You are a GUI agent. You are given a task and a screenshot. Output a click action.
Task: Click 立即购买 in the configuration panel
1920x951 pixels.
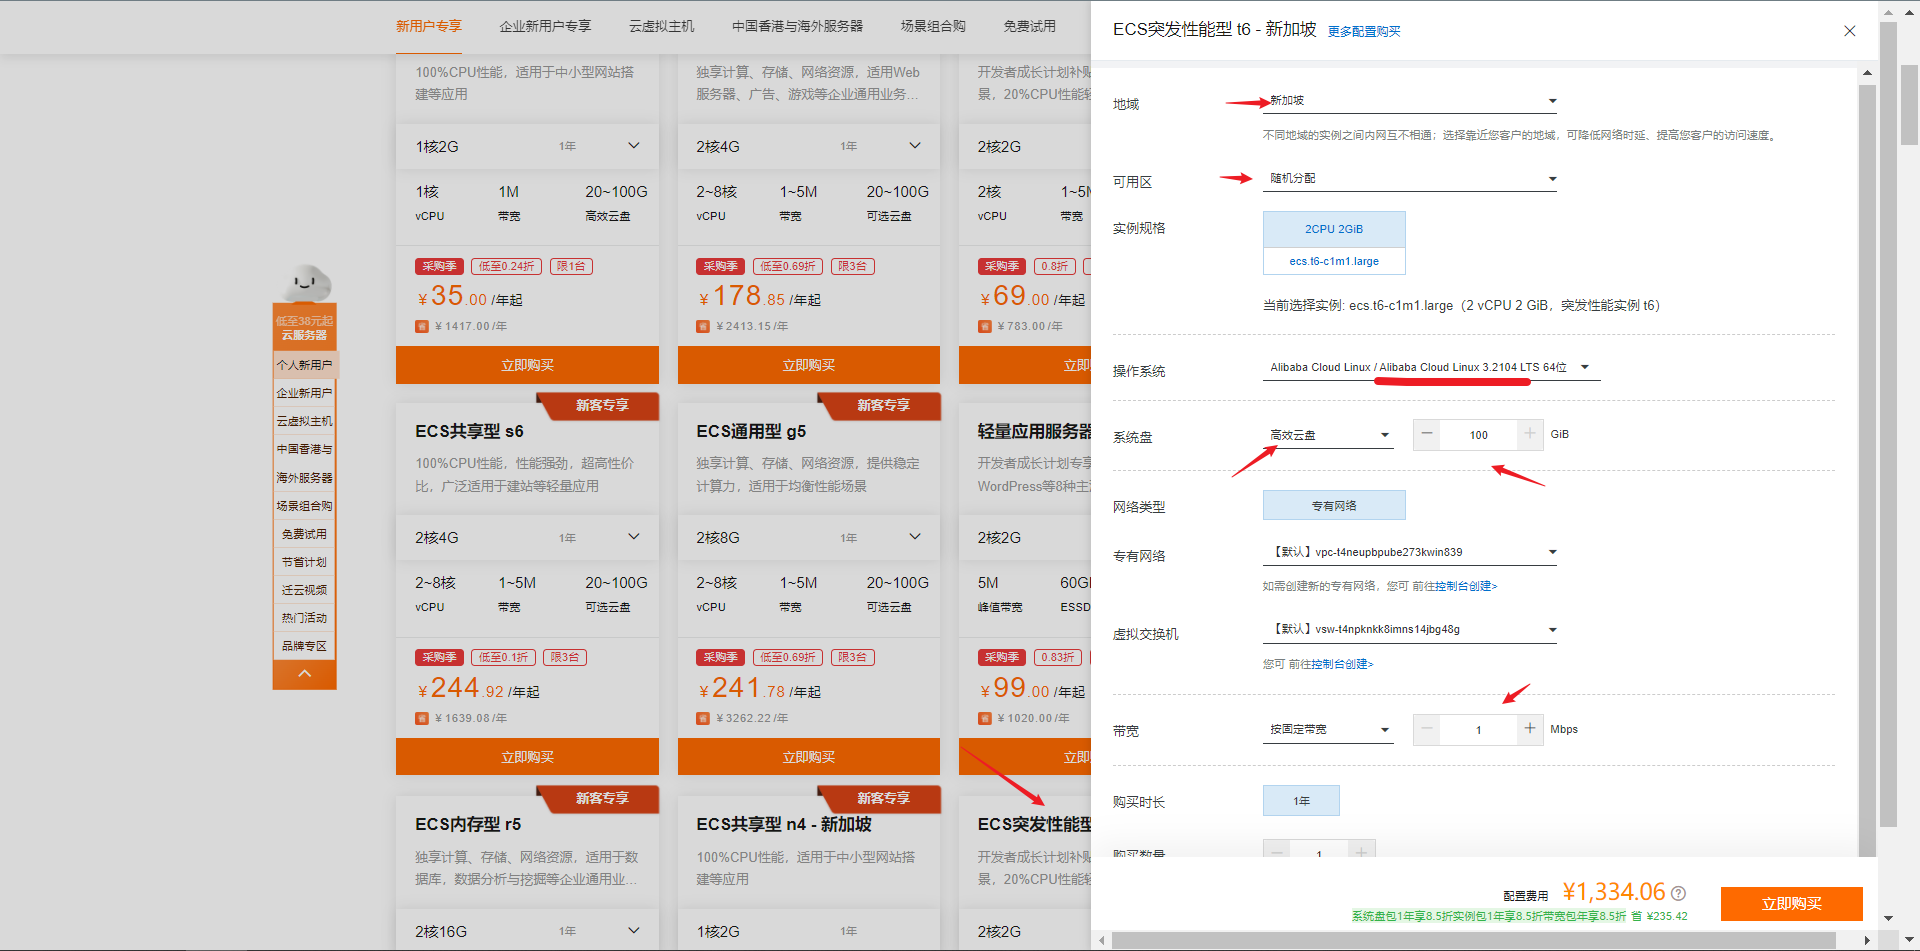pos(1791,904)
